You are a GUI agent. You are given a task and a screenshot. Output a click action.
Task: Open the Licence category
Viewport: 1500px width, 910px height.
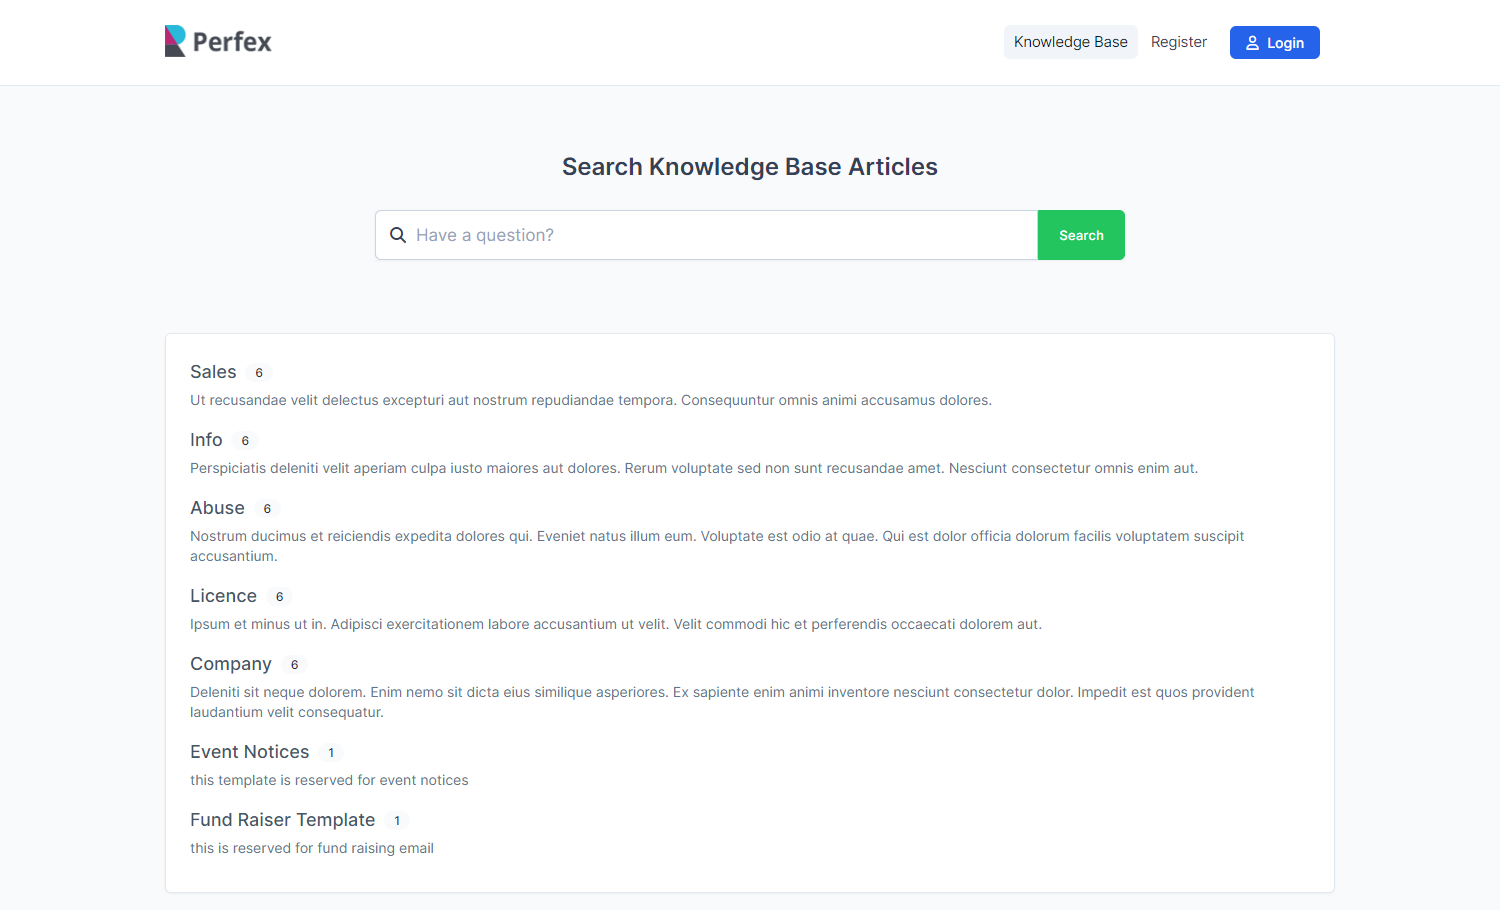tap(223, 596)
